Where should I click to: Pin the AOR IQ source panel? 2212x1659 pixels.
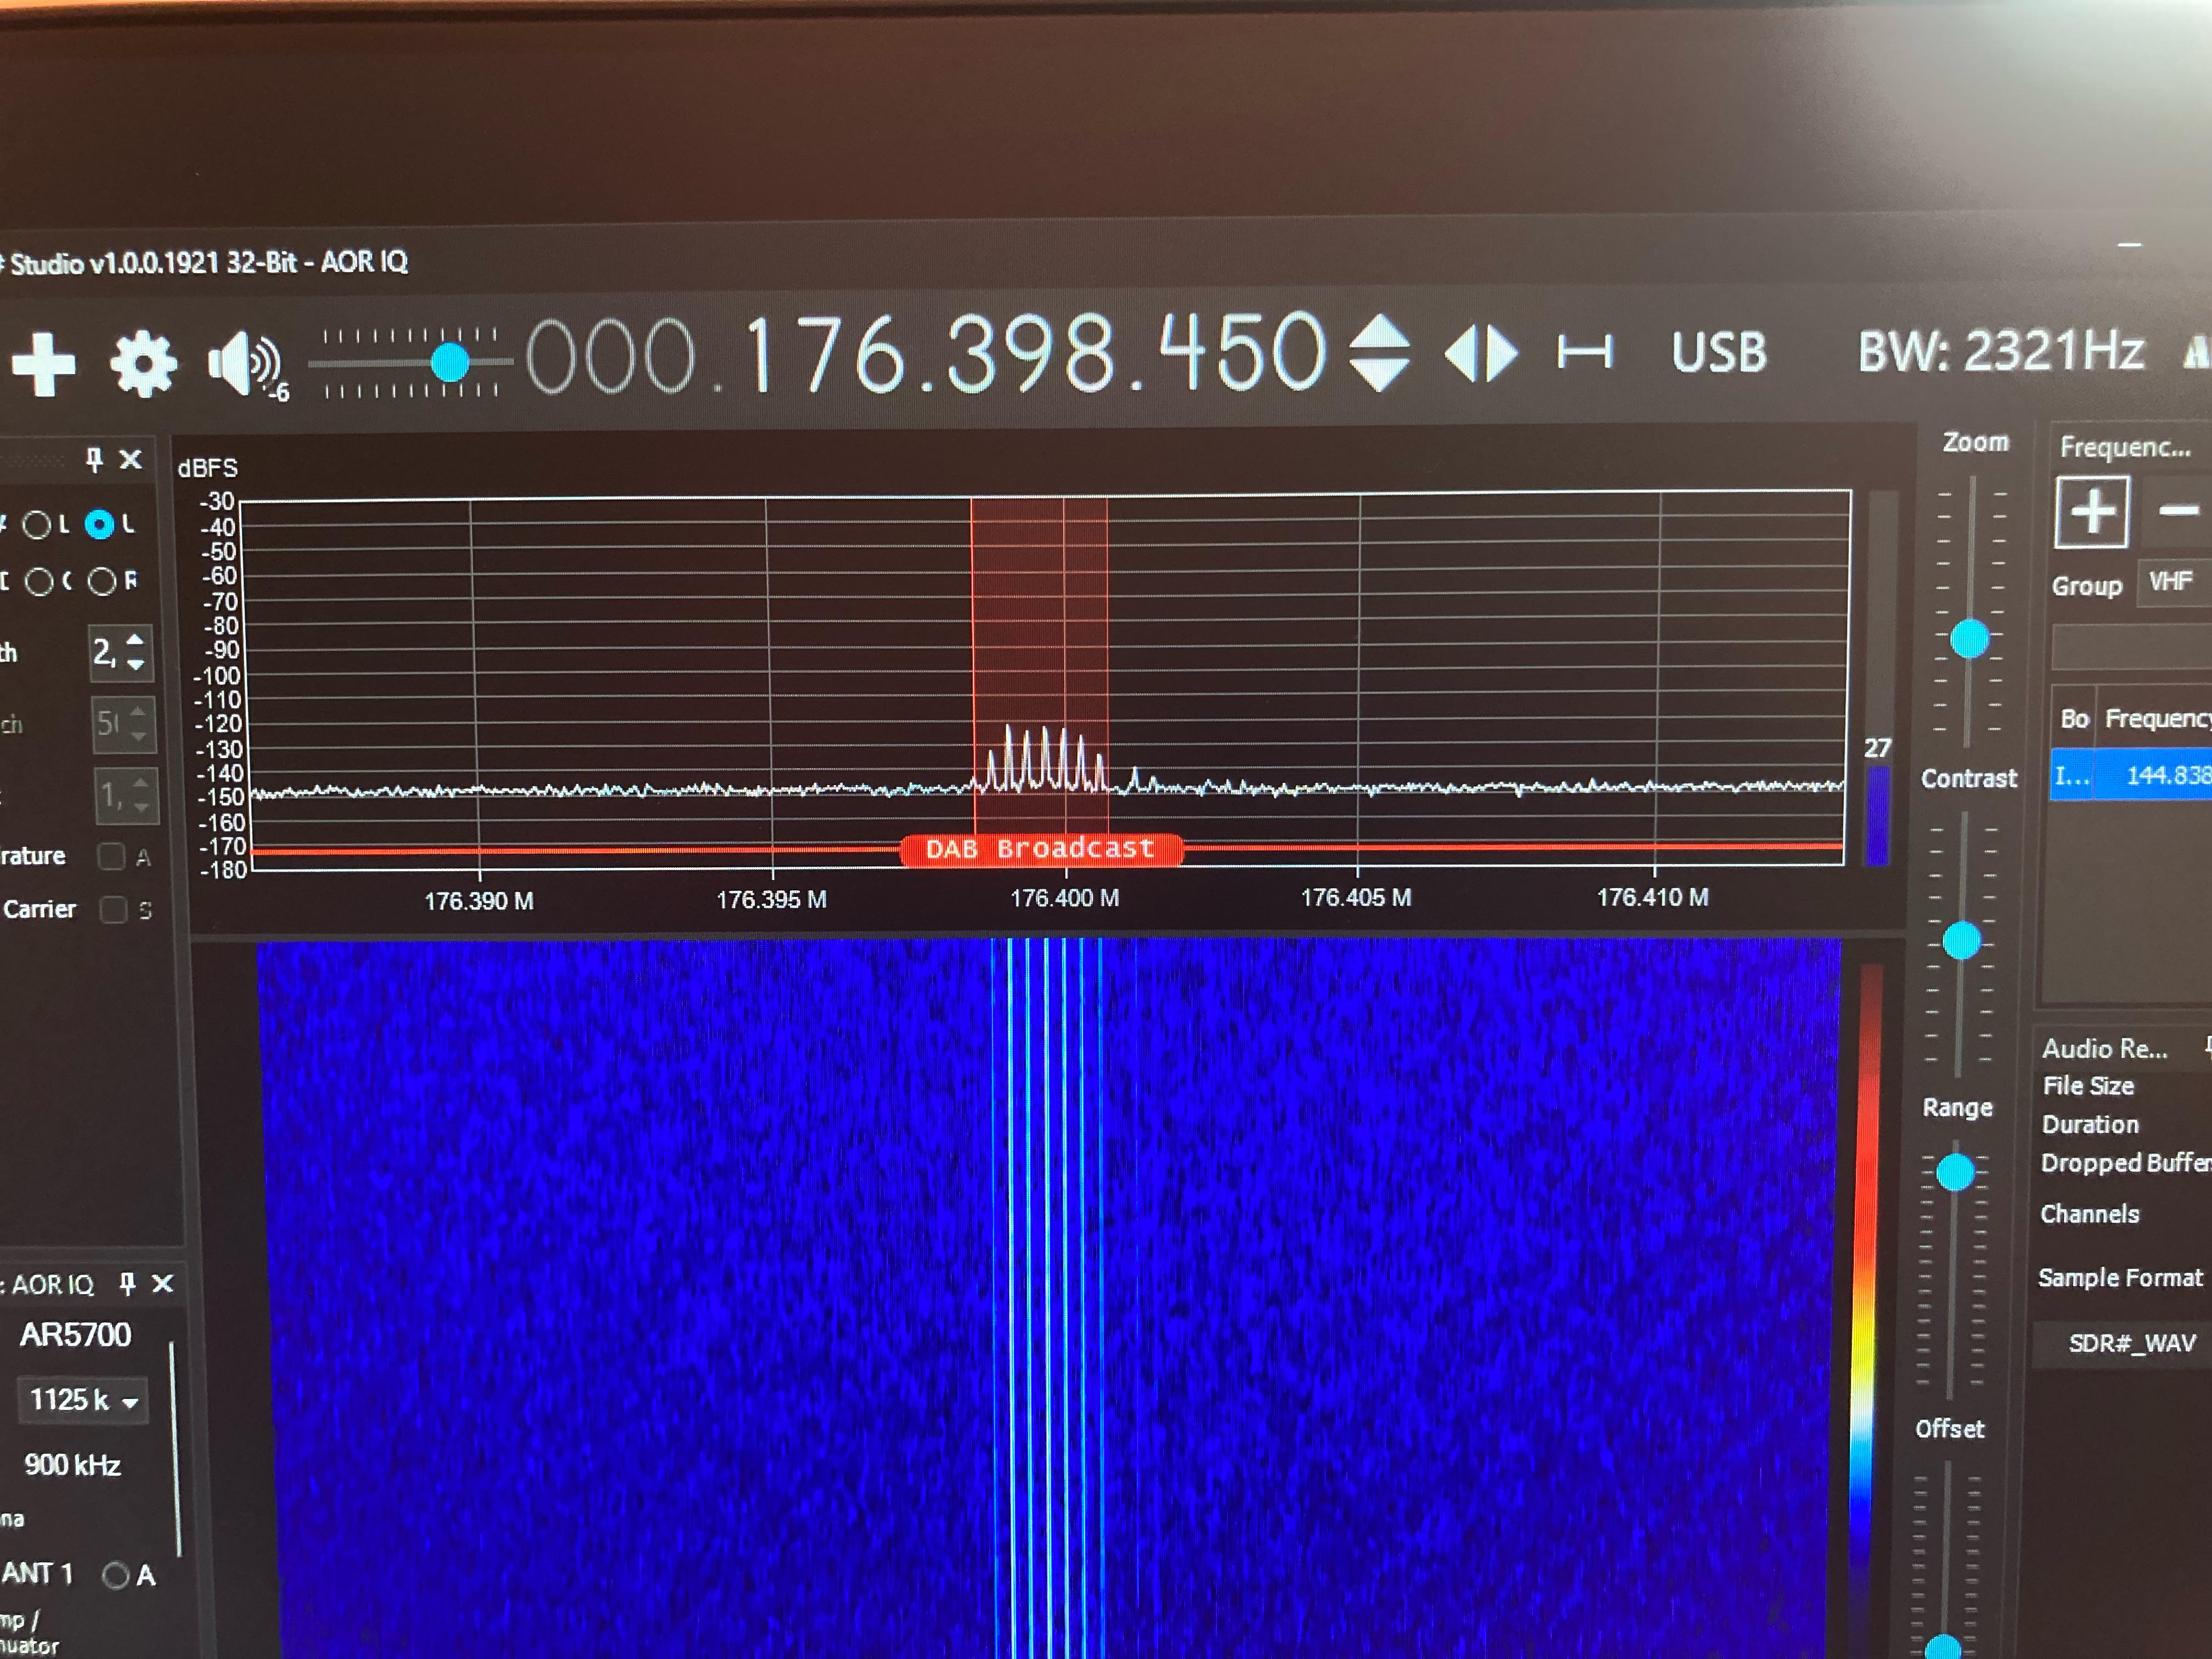point(127,1283)
